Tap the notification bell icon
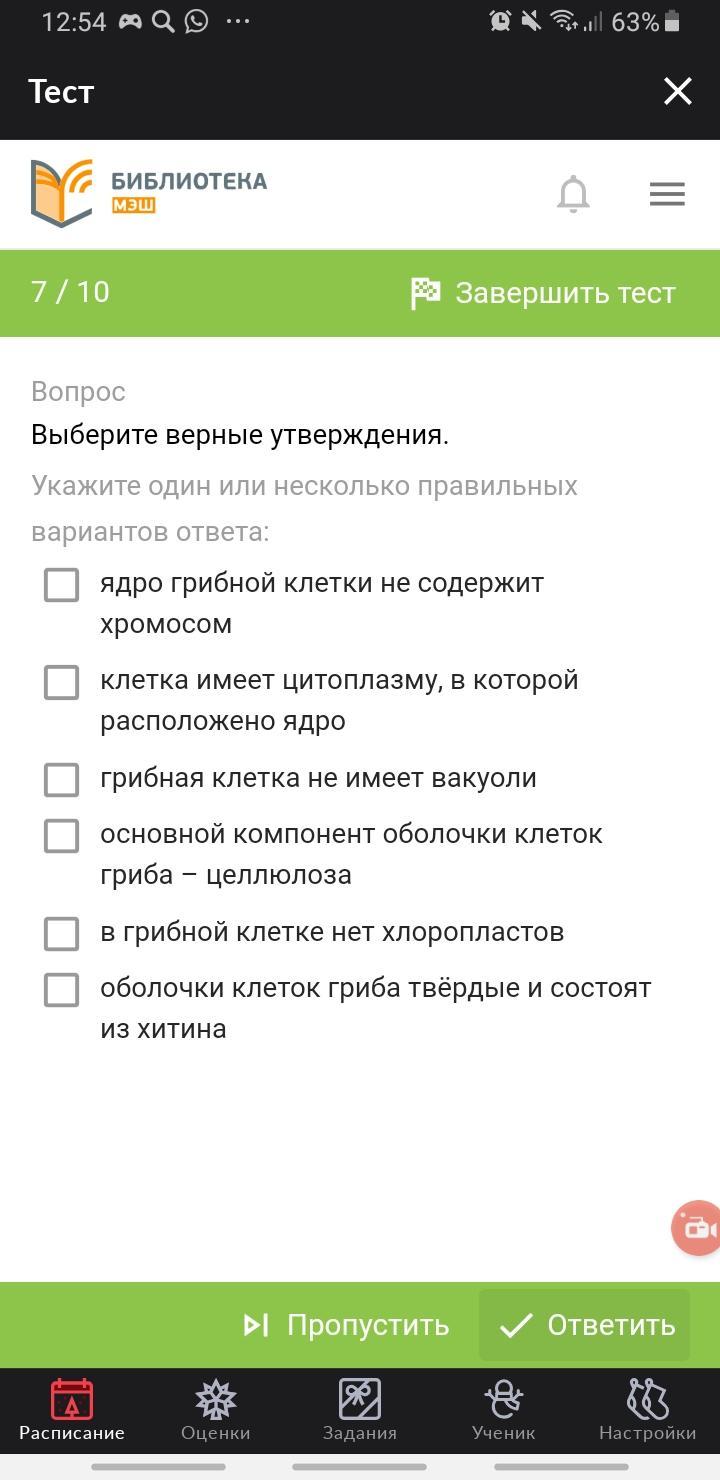 [x=573, y=194]
